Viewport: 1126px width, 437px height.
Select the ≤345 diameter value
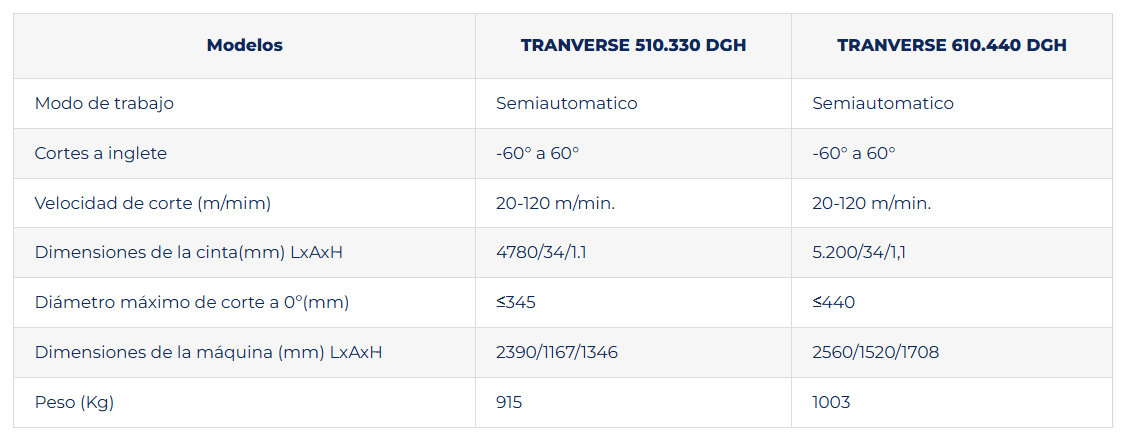[x=516, y=302]
